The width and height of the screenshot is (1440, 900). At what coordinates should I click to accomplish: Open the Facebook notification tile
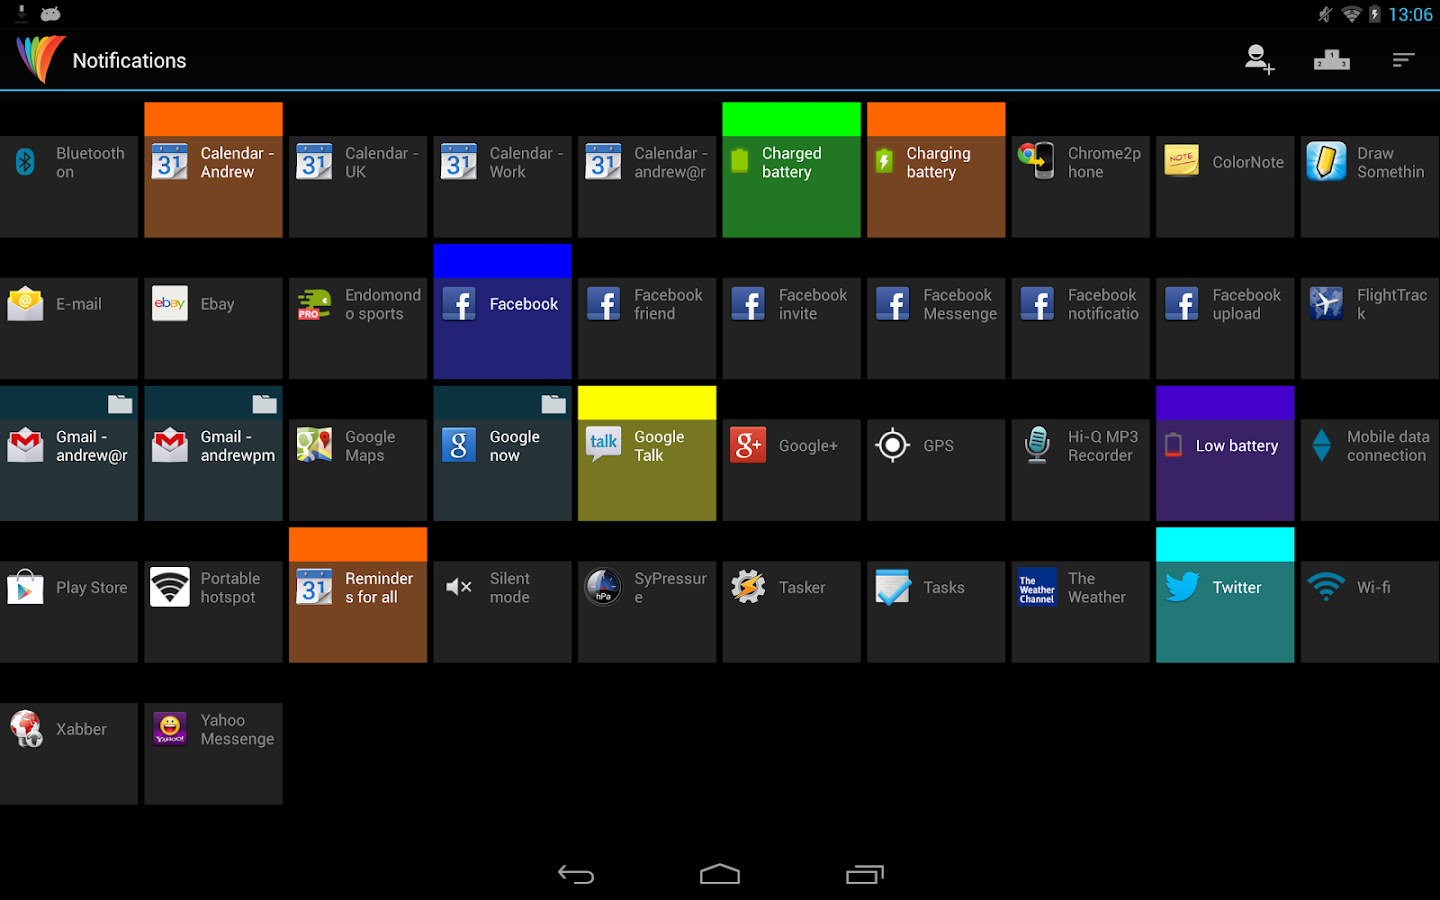click(502, 311)
